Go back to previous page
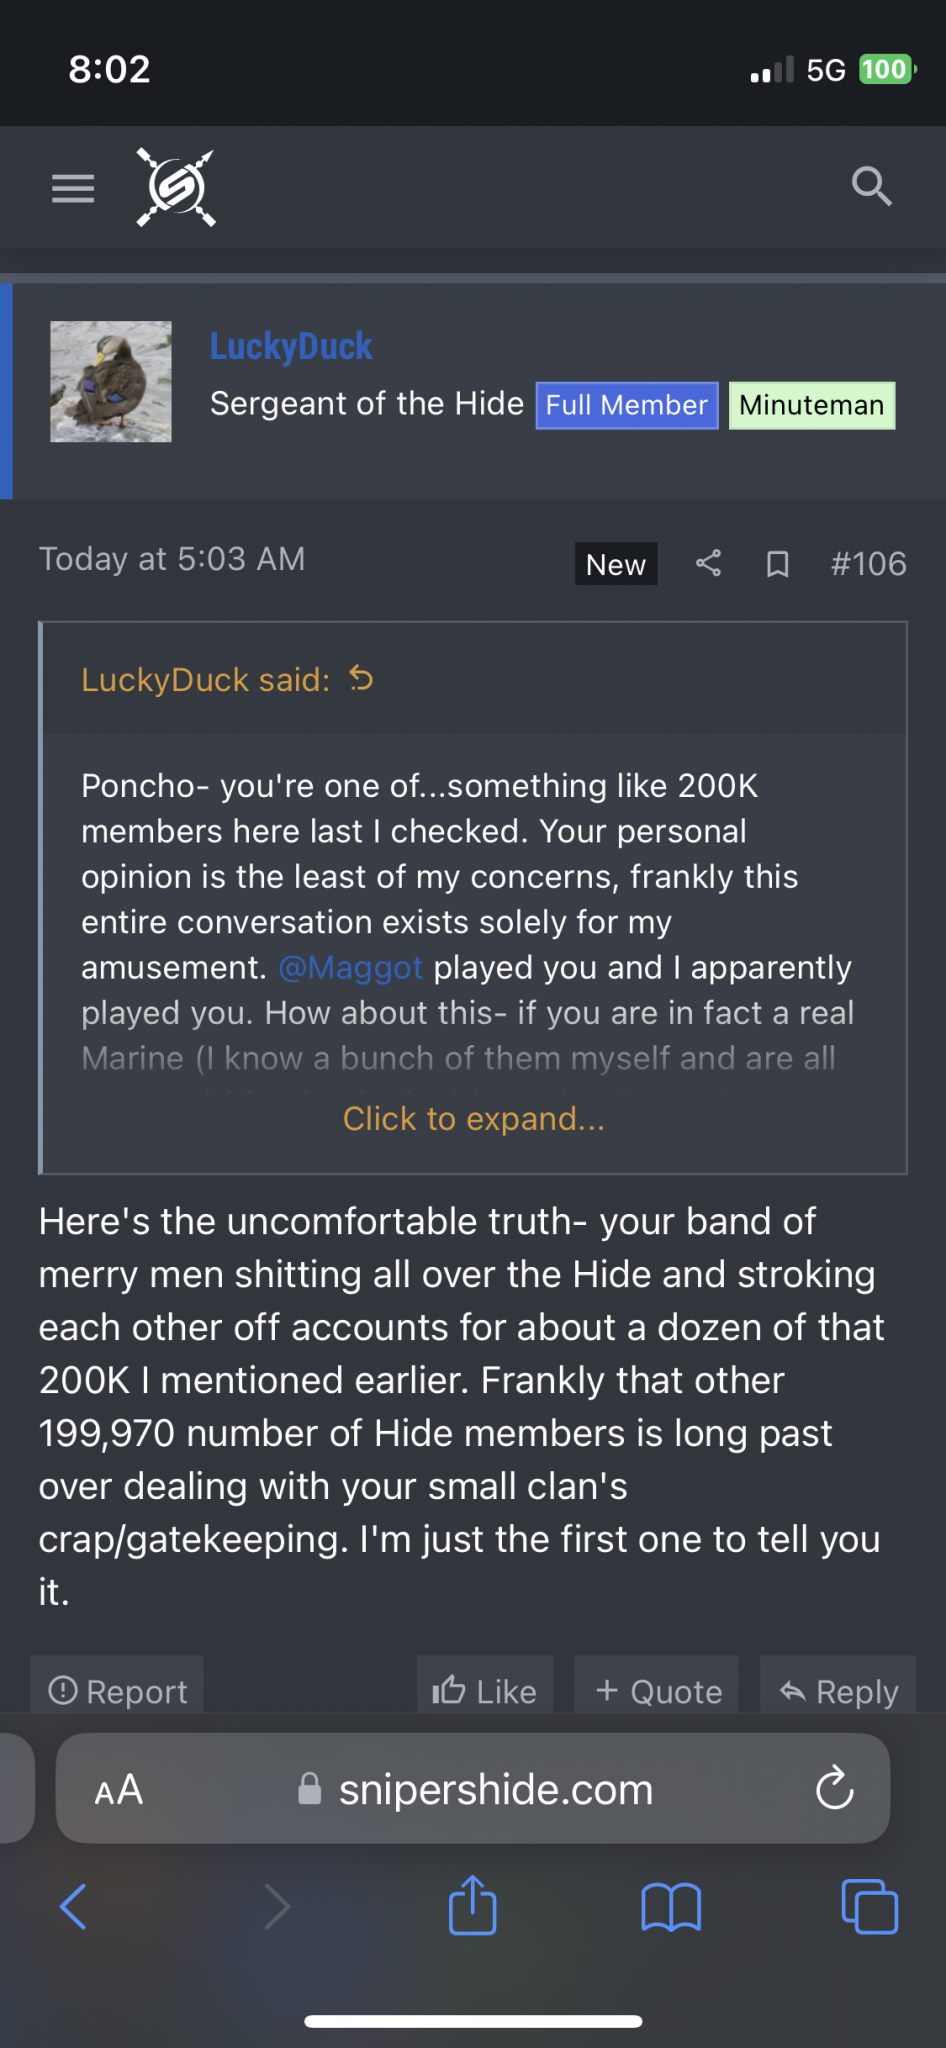Screen dimensions: 946x2048 (x=74, y=1907)
